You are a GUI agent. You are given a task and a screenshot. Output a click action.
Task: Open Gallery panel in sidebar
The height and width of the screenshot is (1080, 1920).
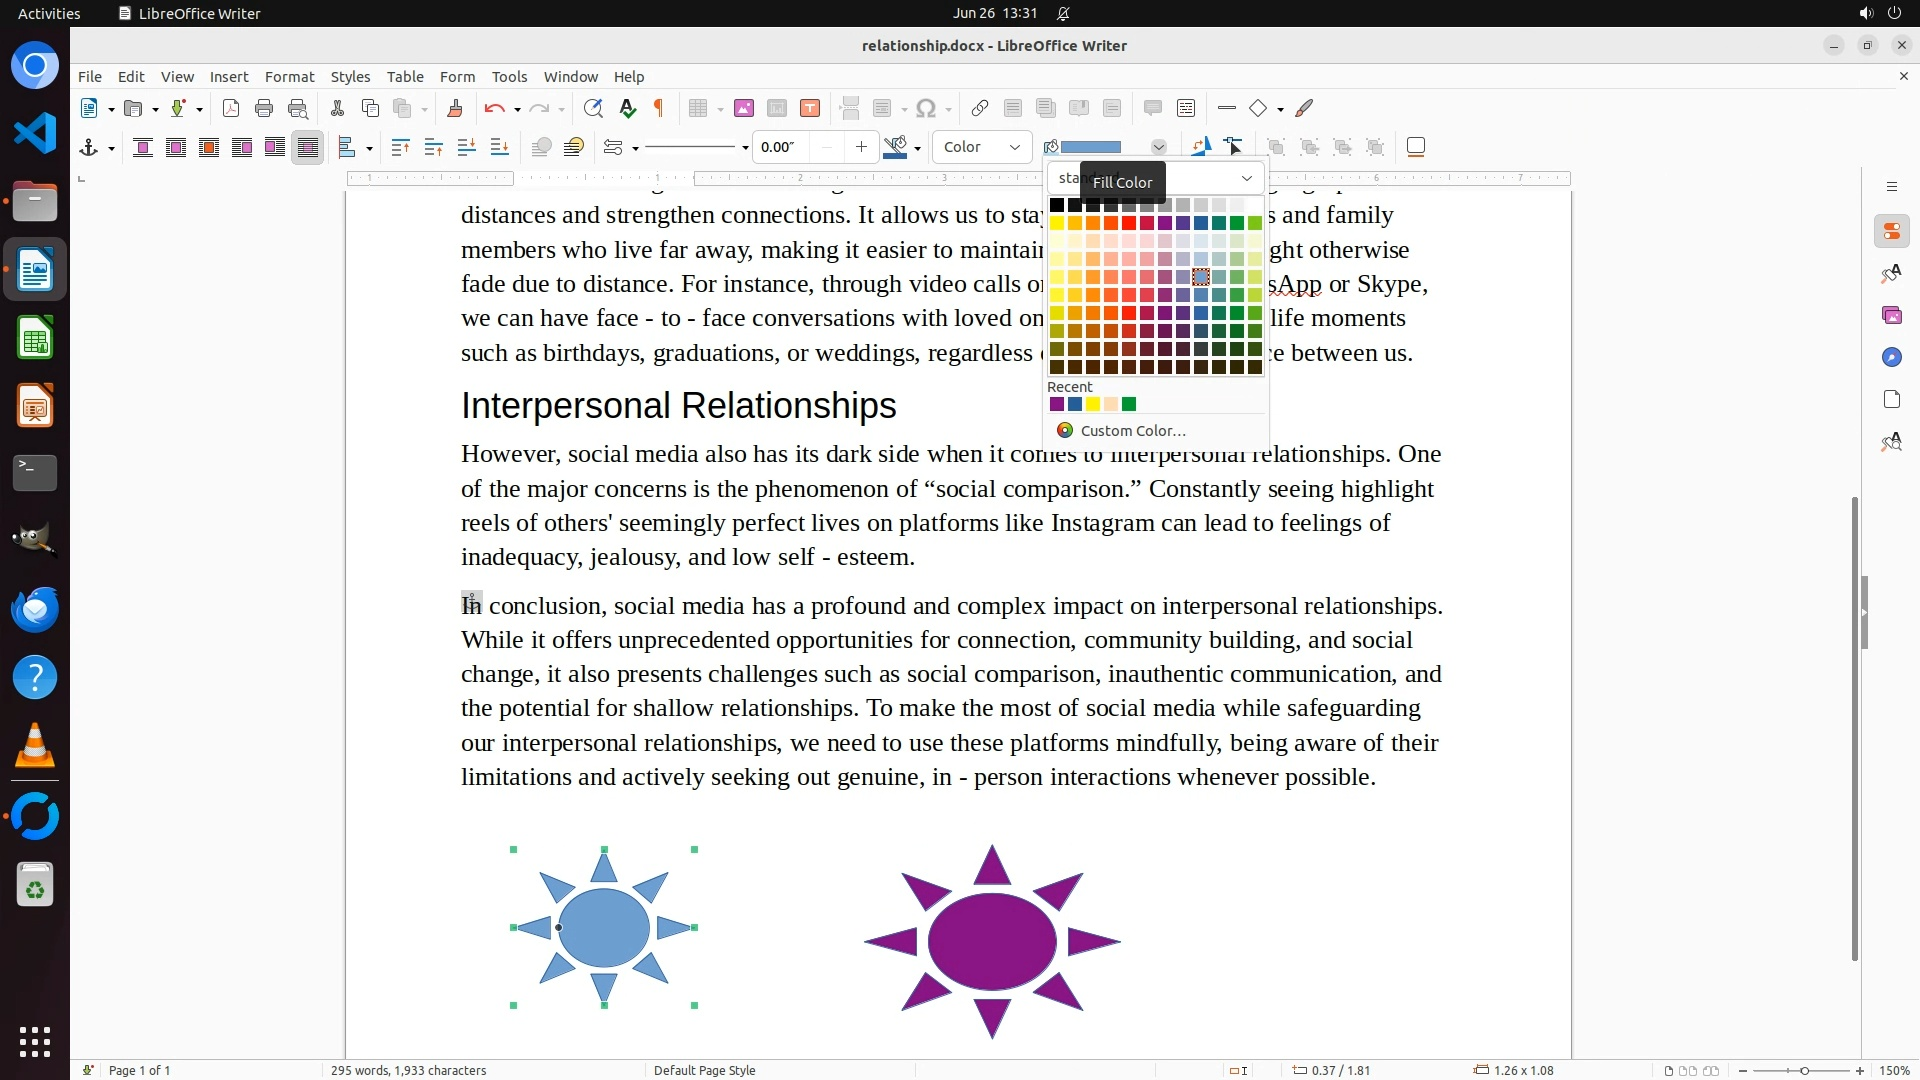(1891, 315)
